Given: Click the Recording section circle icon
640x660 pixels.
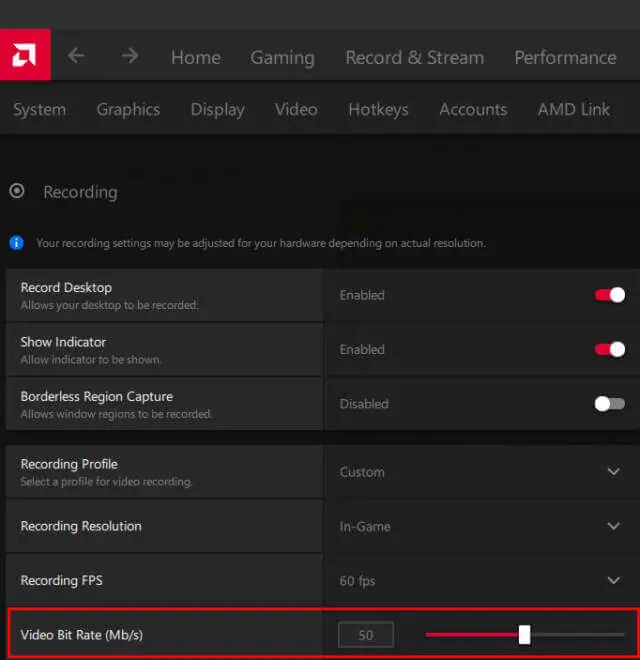Looking at the screenshot, I should point(17,191).
